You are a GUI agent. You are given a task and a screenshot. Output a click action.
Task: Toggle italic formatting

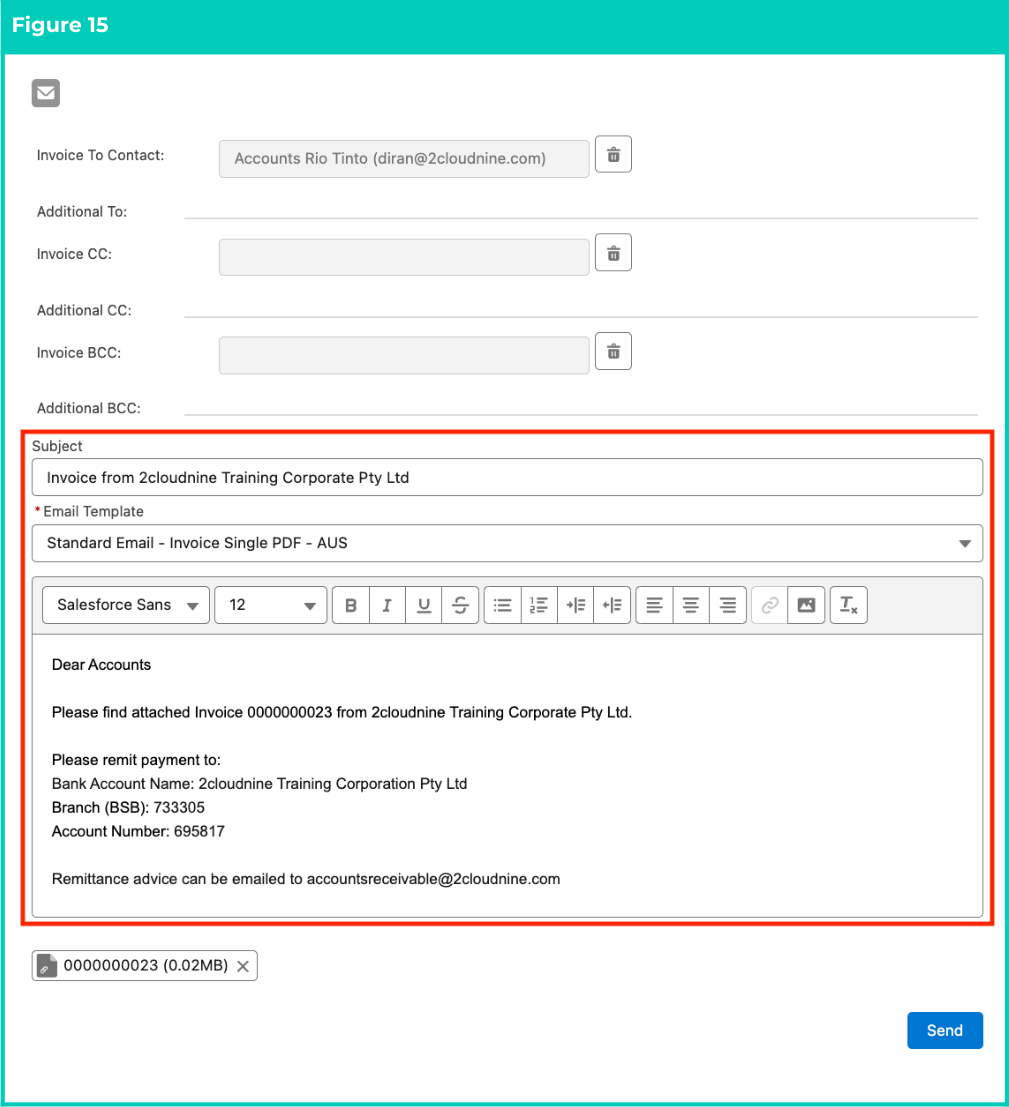tap(387, 605)
